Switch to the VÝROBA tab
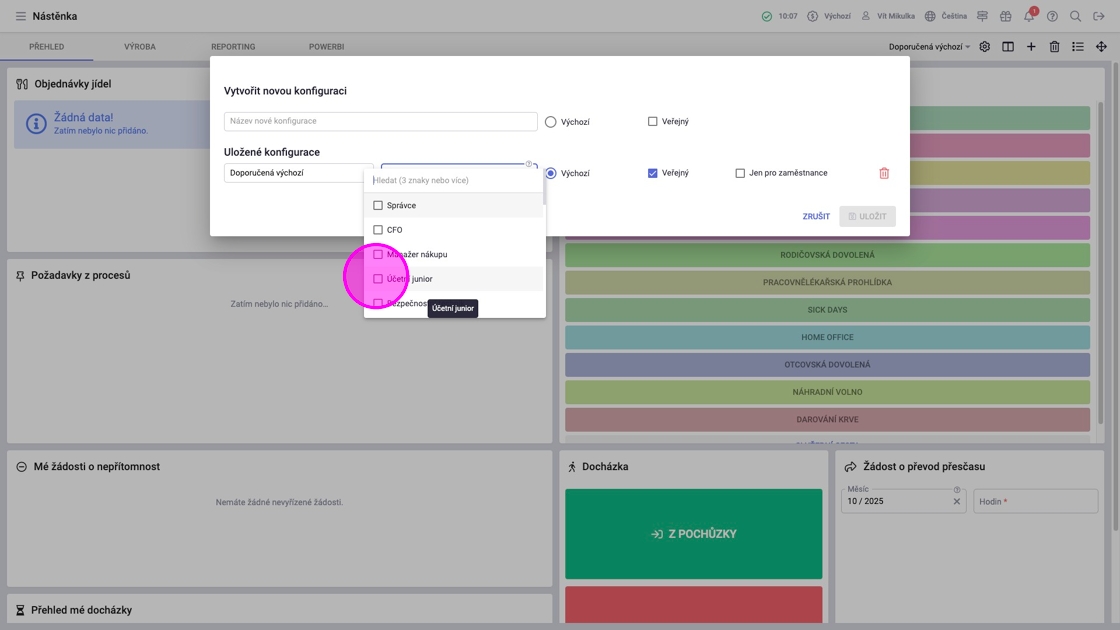Screen dimensions: 1120x630 click(x=139, y=46)
